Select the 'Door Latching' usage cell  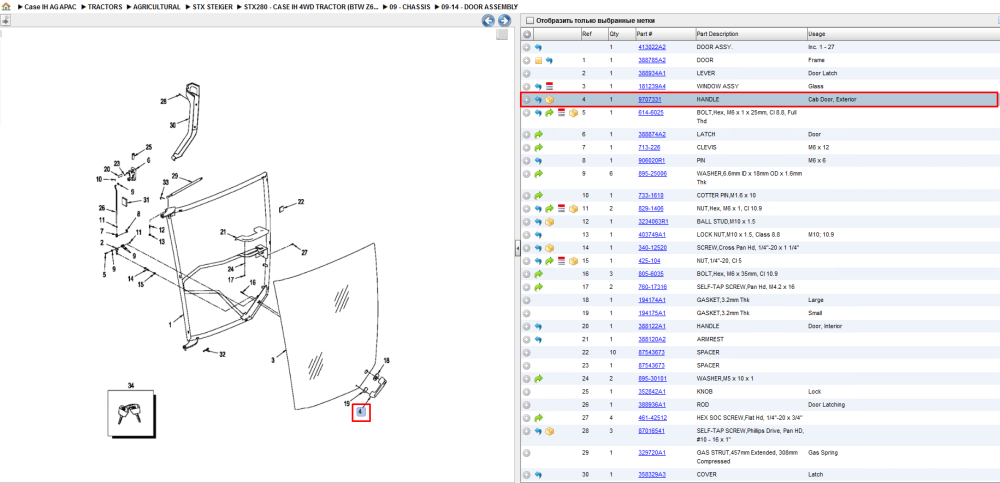[826, 405]
